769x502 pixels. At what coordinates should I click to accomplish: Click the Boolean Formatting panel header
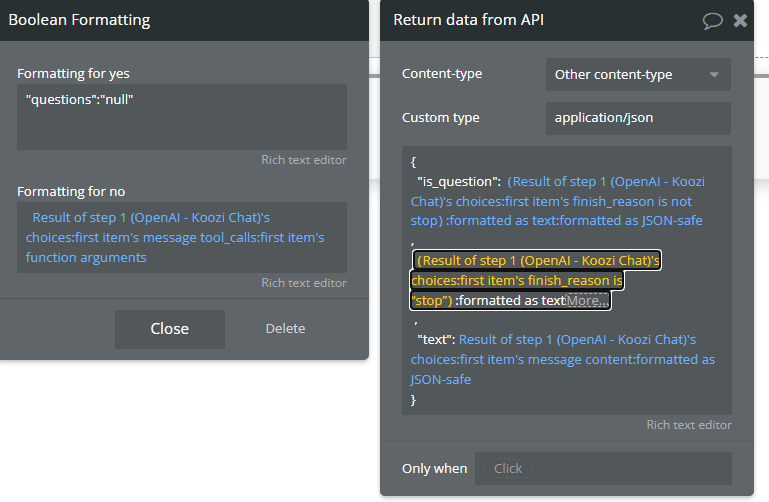pyautogui.click(x=150, y=20)
